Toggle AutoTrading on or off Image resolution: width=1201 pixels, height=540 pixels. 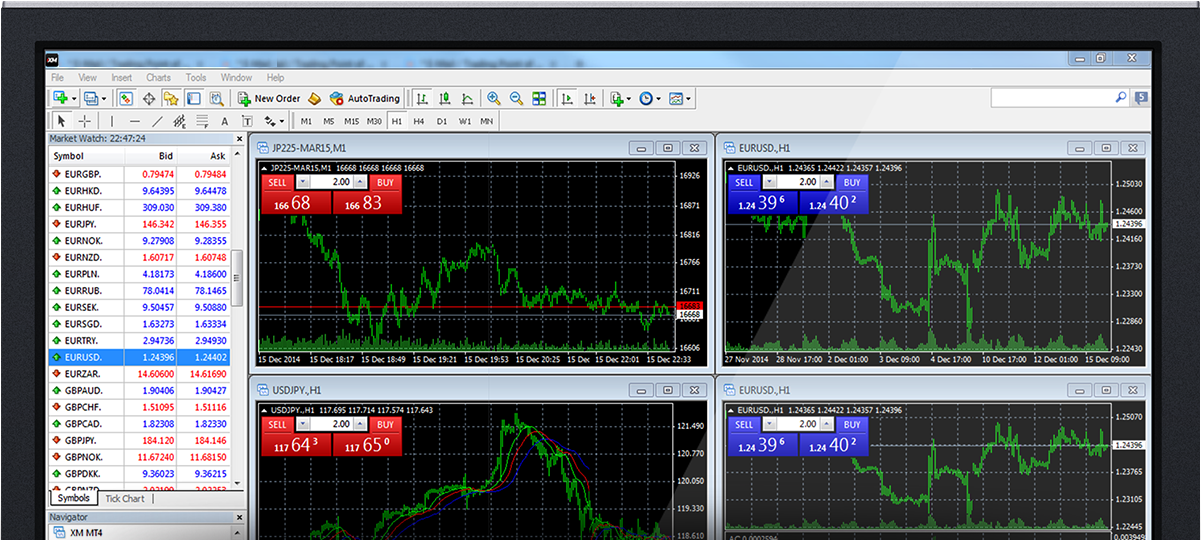click(x=365, y=99)
